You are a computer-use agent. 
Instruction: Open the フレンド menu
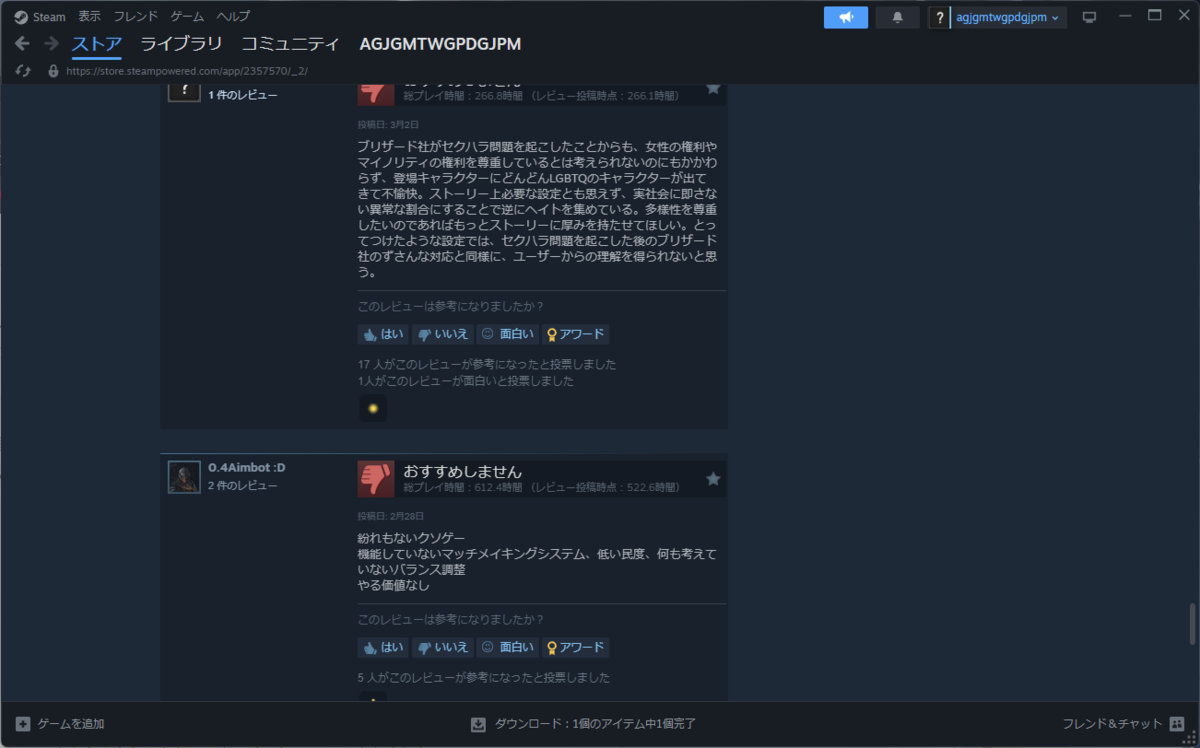(x=136, y=16)
